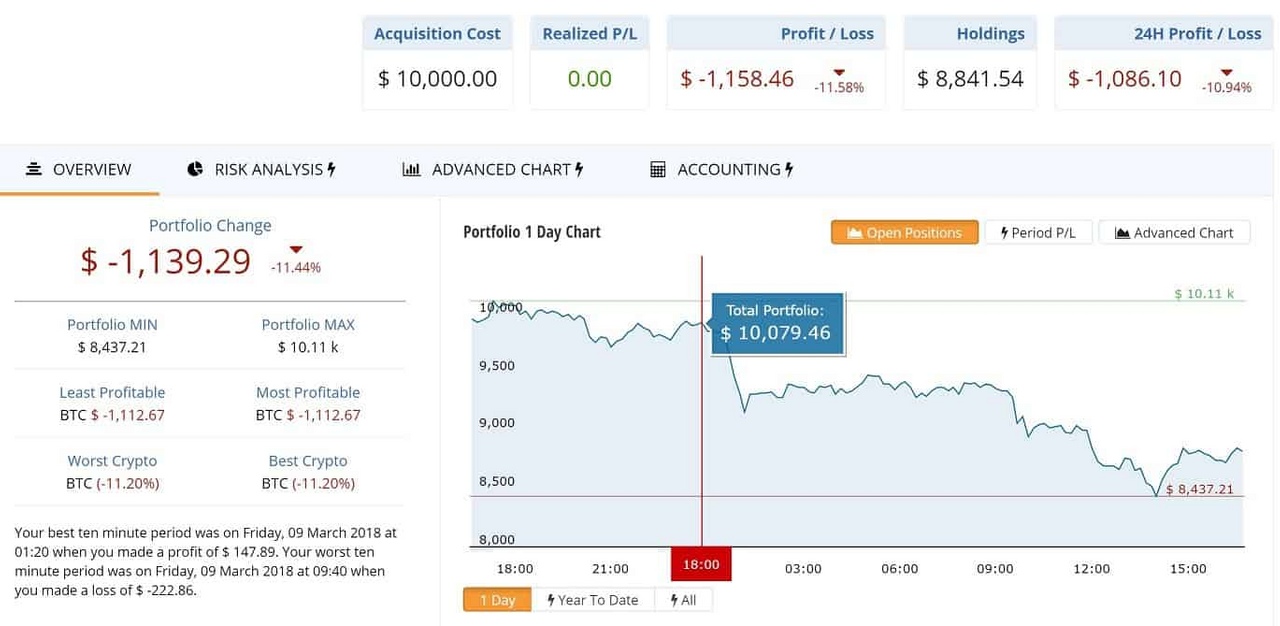Click the Open Positions button

coord(904,232)
